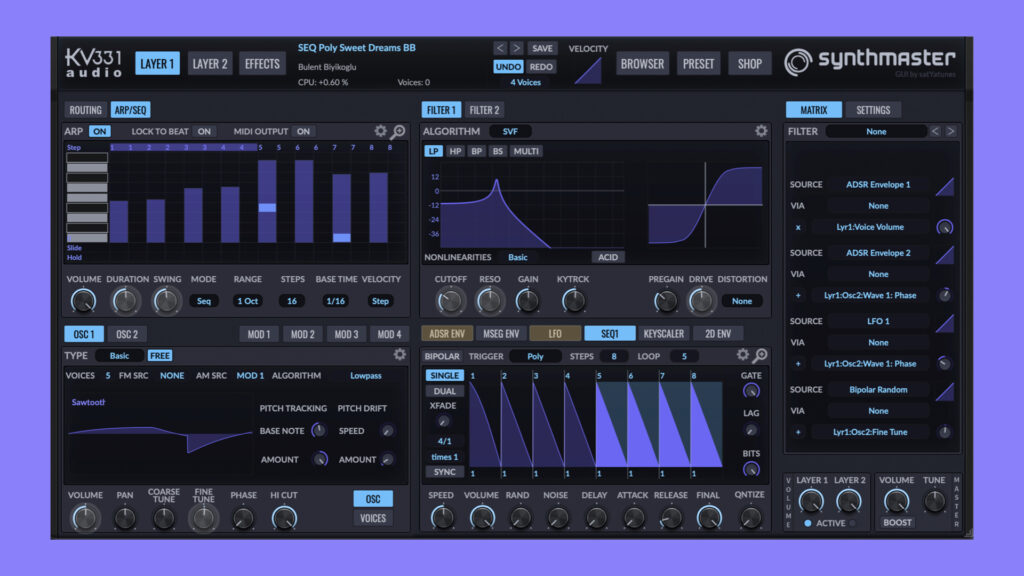Viewport: 1024px width, 576px height.
Task: Open the preset Browser
Action: pyautogui.click(x=642, y=63)
